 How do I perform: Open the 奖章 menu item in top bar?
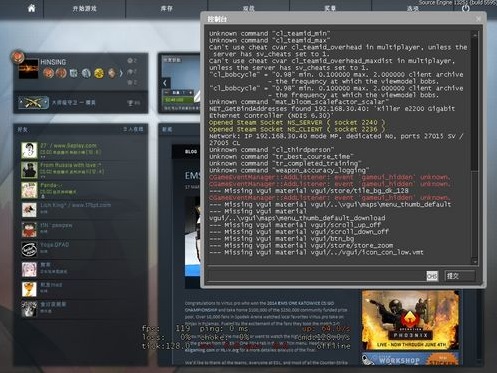(x=330, y=9)
